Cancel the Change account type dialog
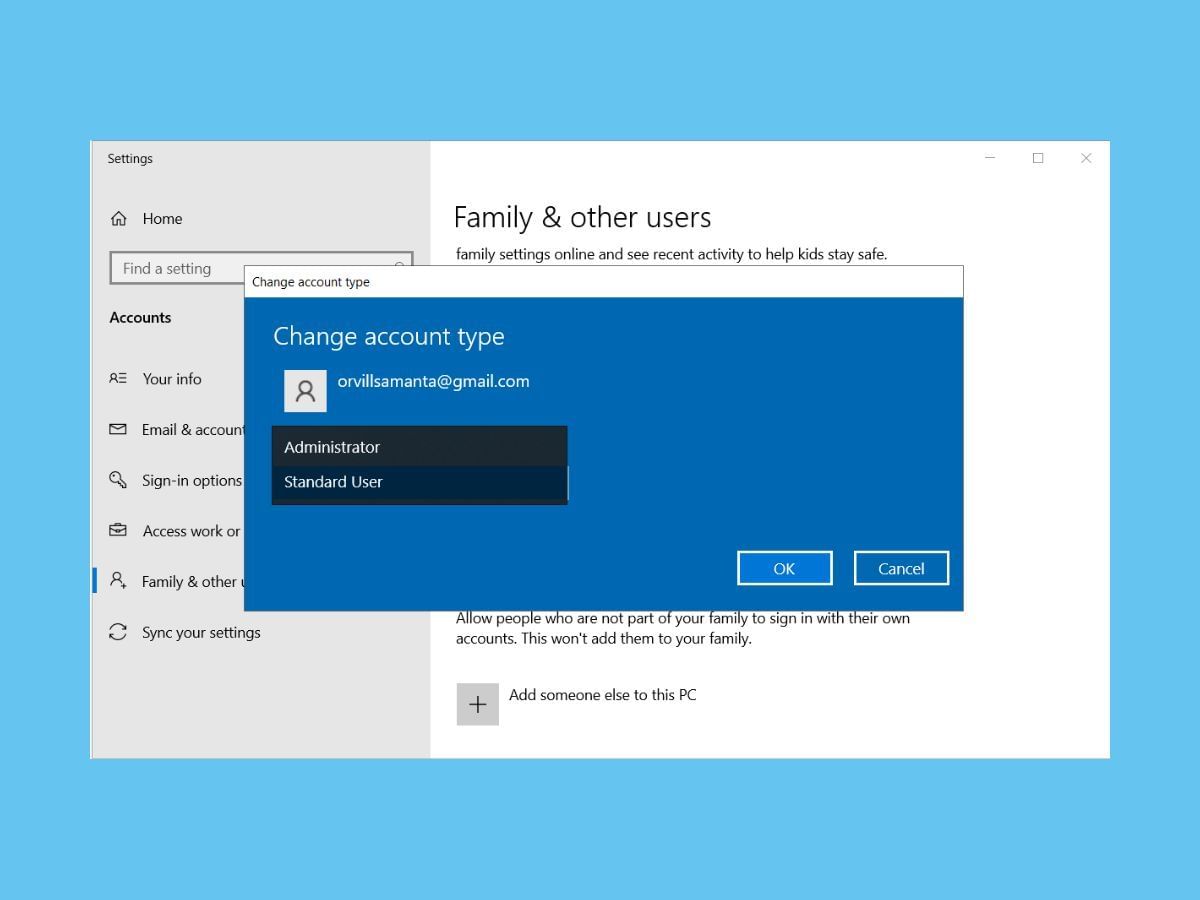This screenshot has height=900, width=1200. coord(901,567)
